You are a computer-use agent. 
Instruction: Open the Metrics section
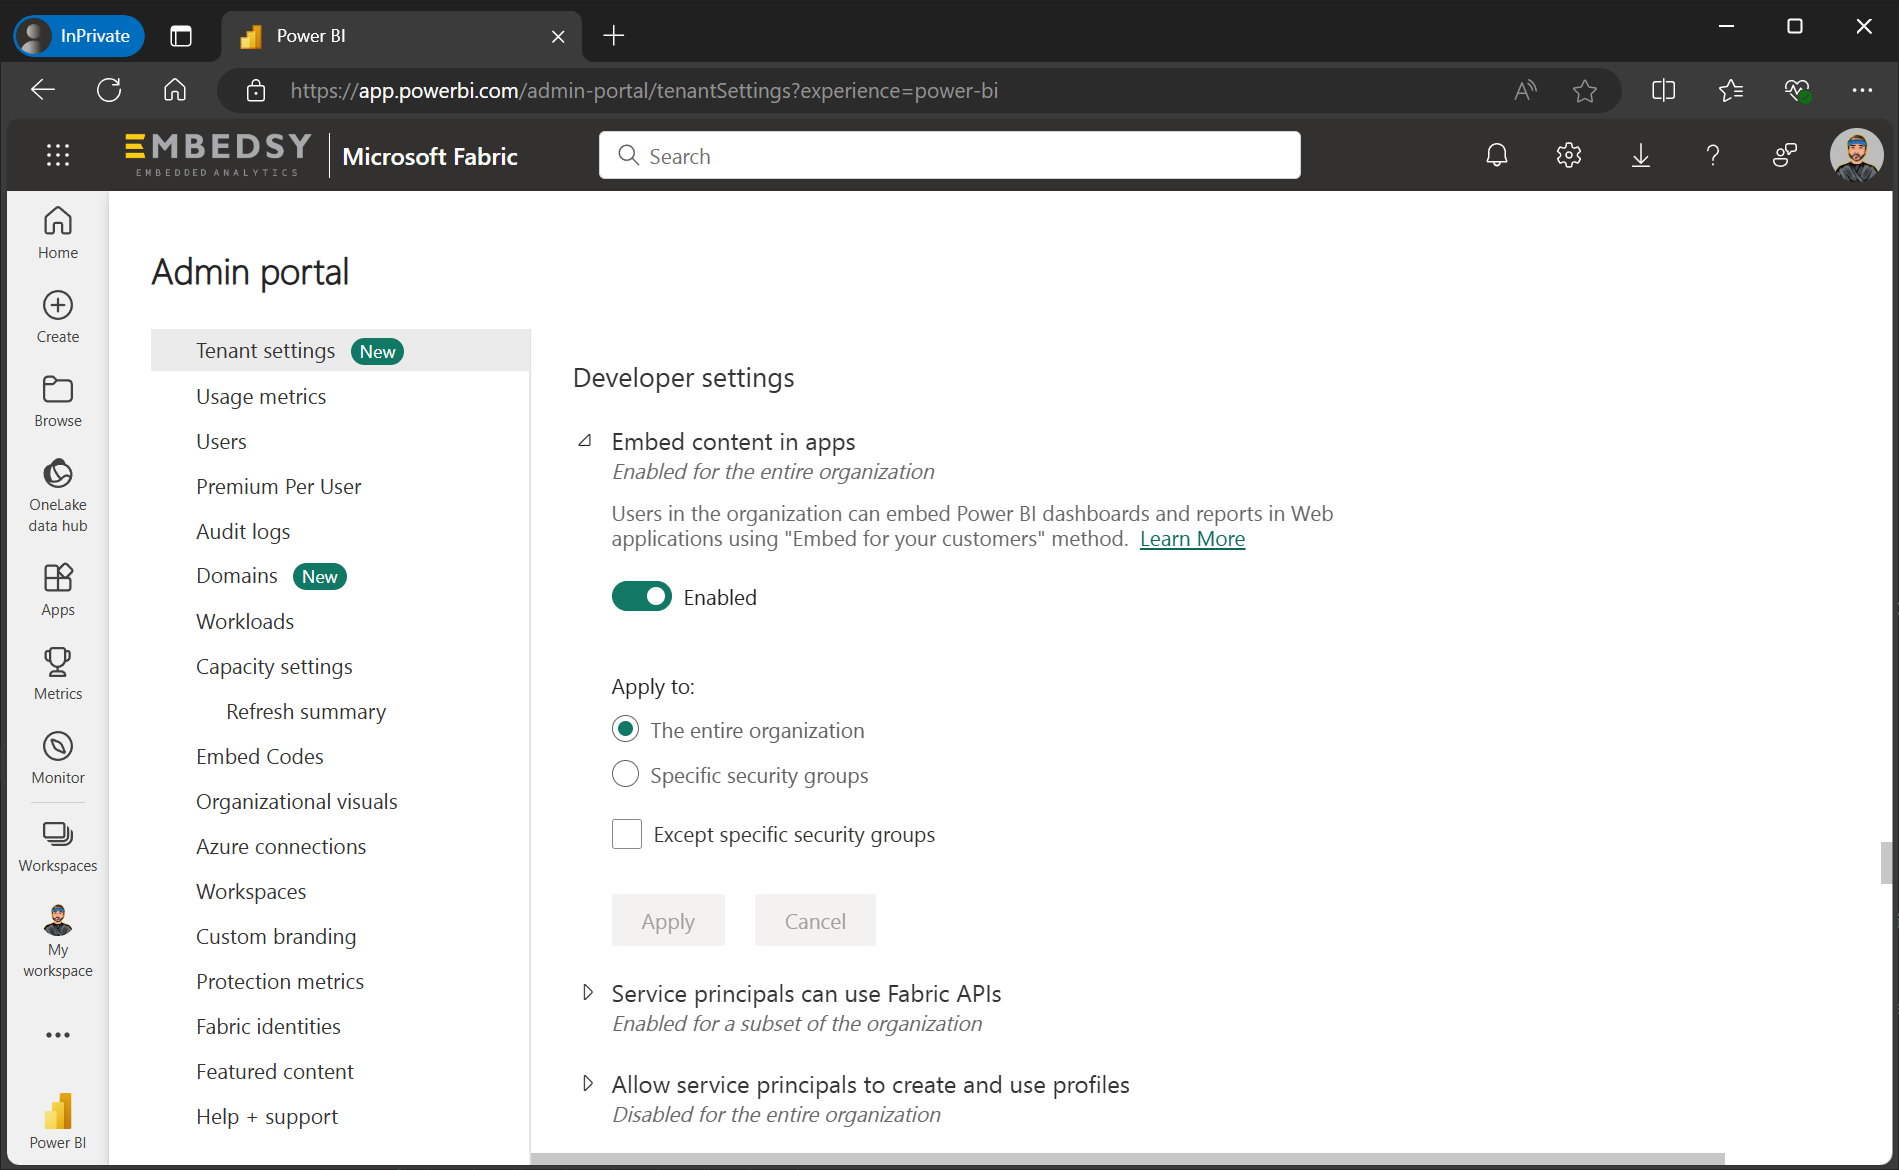pyautogui.click(x=57, y=672)
